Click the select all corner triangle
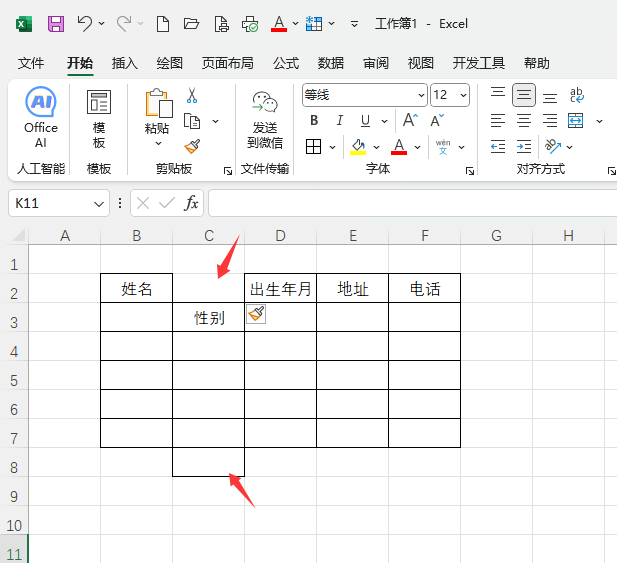617x563 pixels. pos(18,235)
